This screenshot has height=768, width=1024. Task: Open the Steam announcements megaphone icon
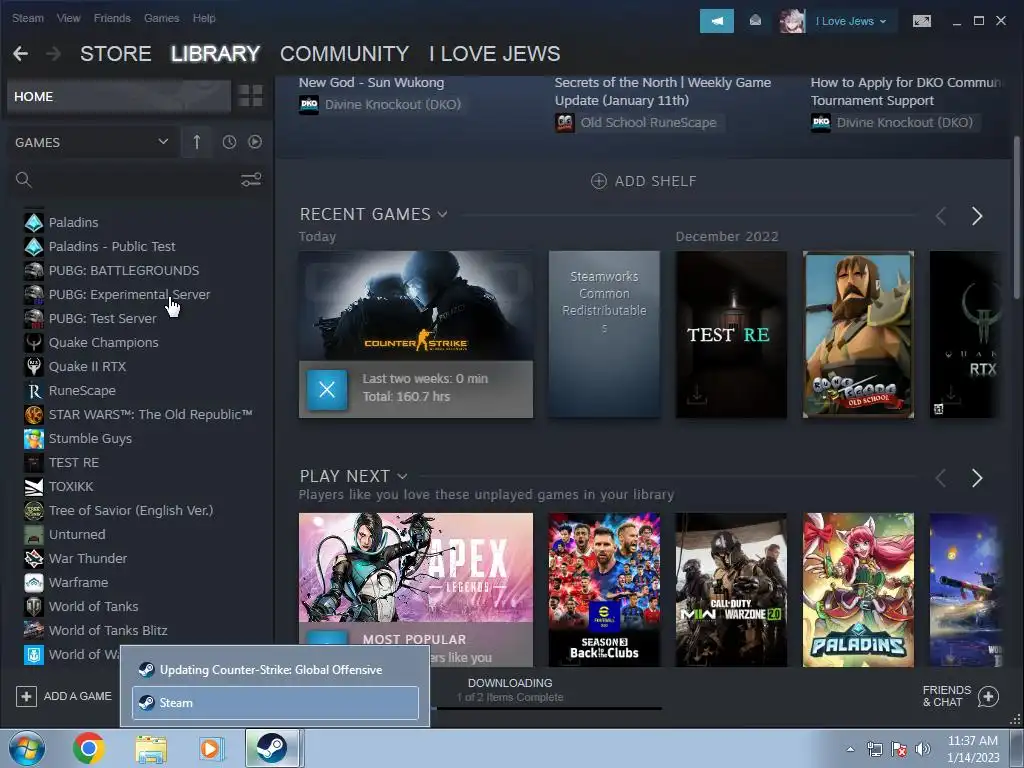[x=716, y=21]
